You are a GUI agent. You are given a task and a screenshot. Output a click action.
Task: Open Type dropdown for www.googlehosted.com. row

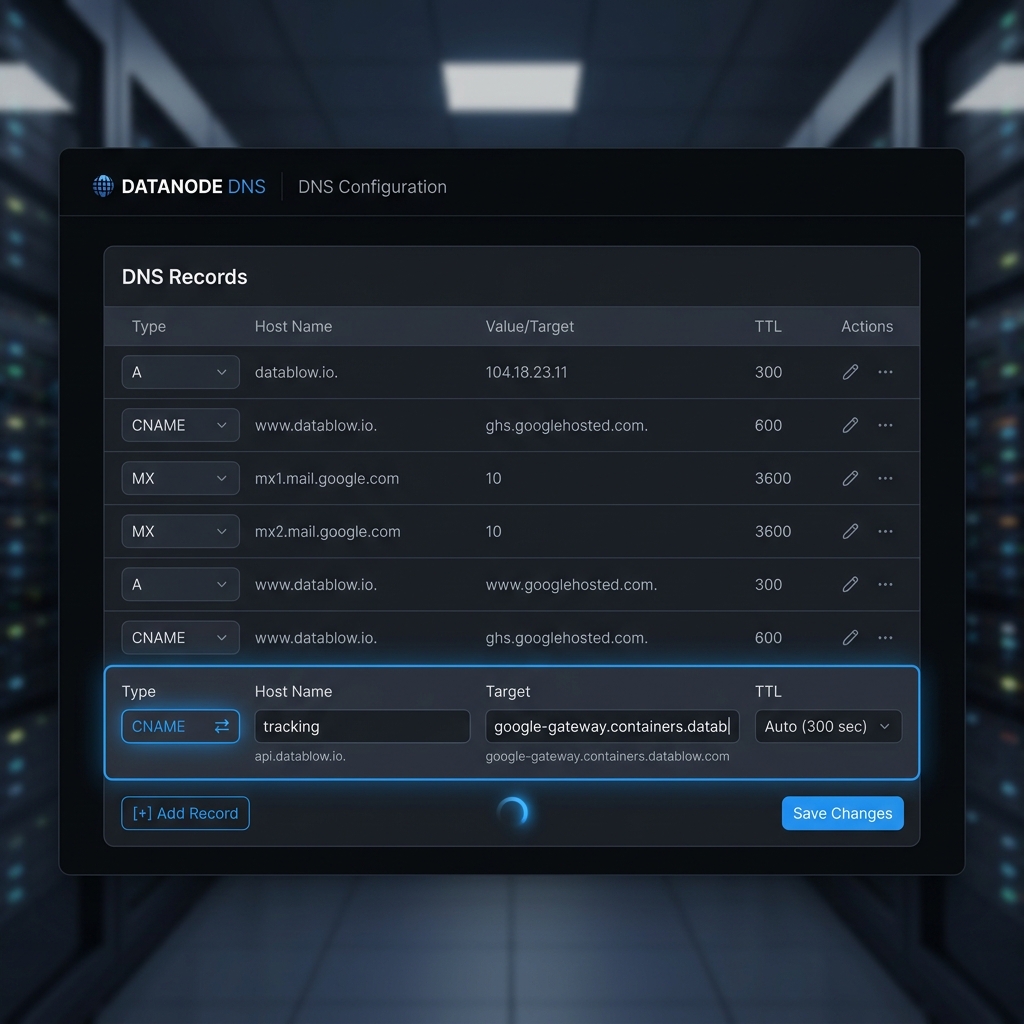(x=180, y=584)
